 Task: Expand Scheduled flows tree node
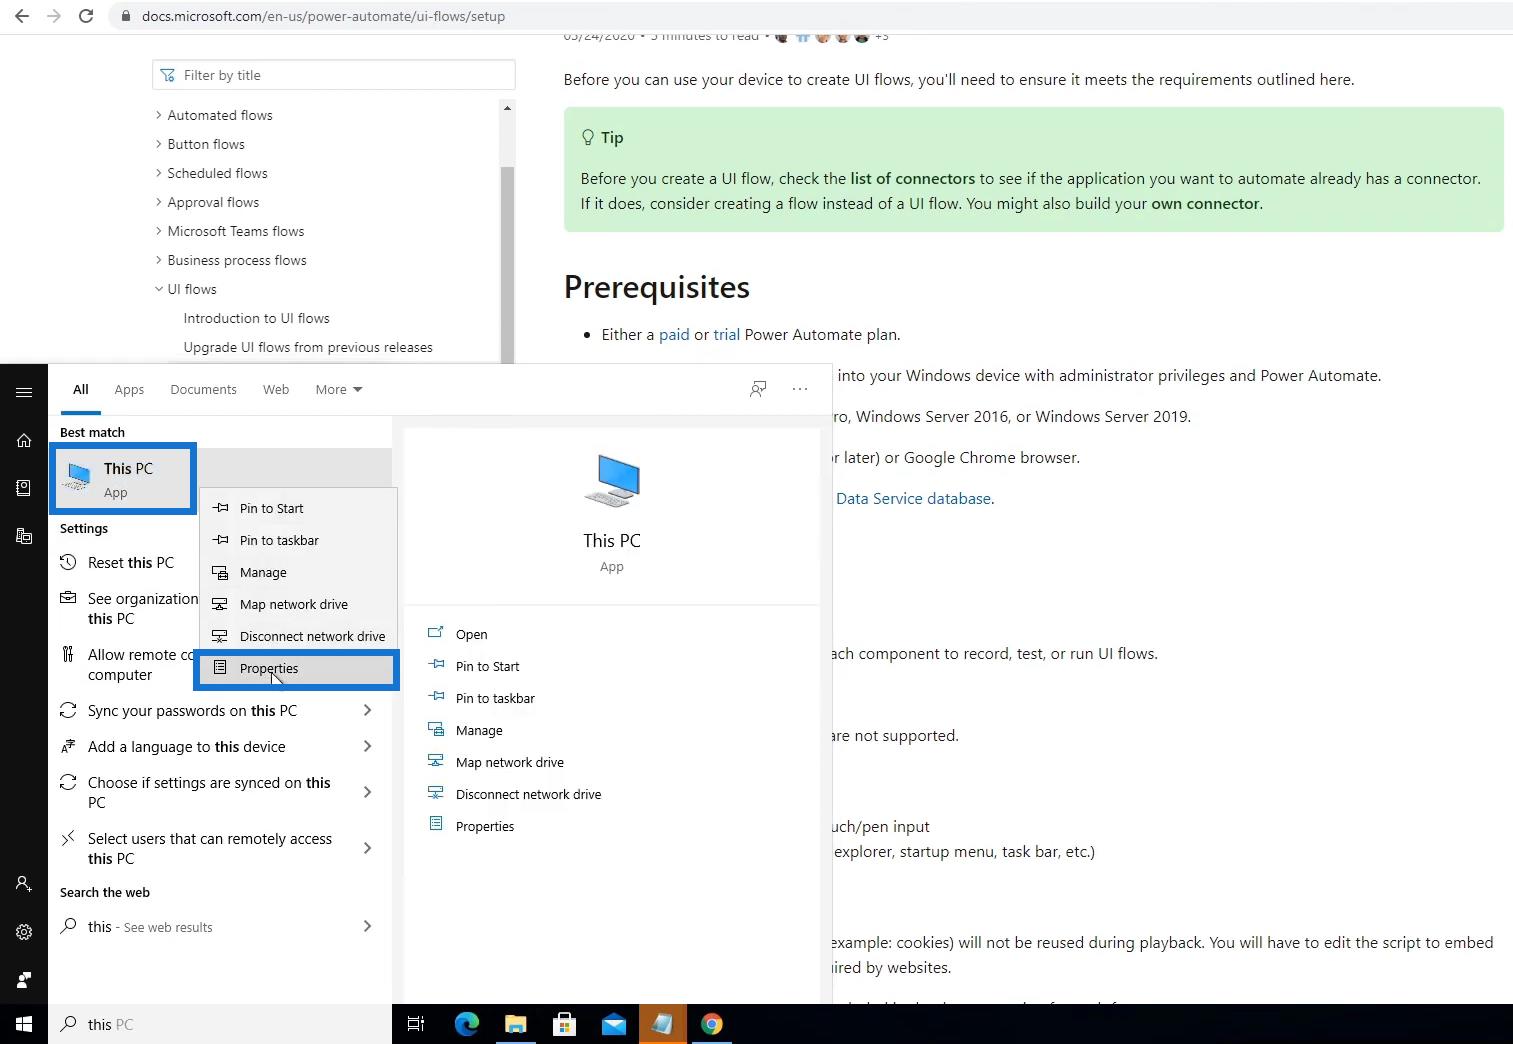point(159,173)
